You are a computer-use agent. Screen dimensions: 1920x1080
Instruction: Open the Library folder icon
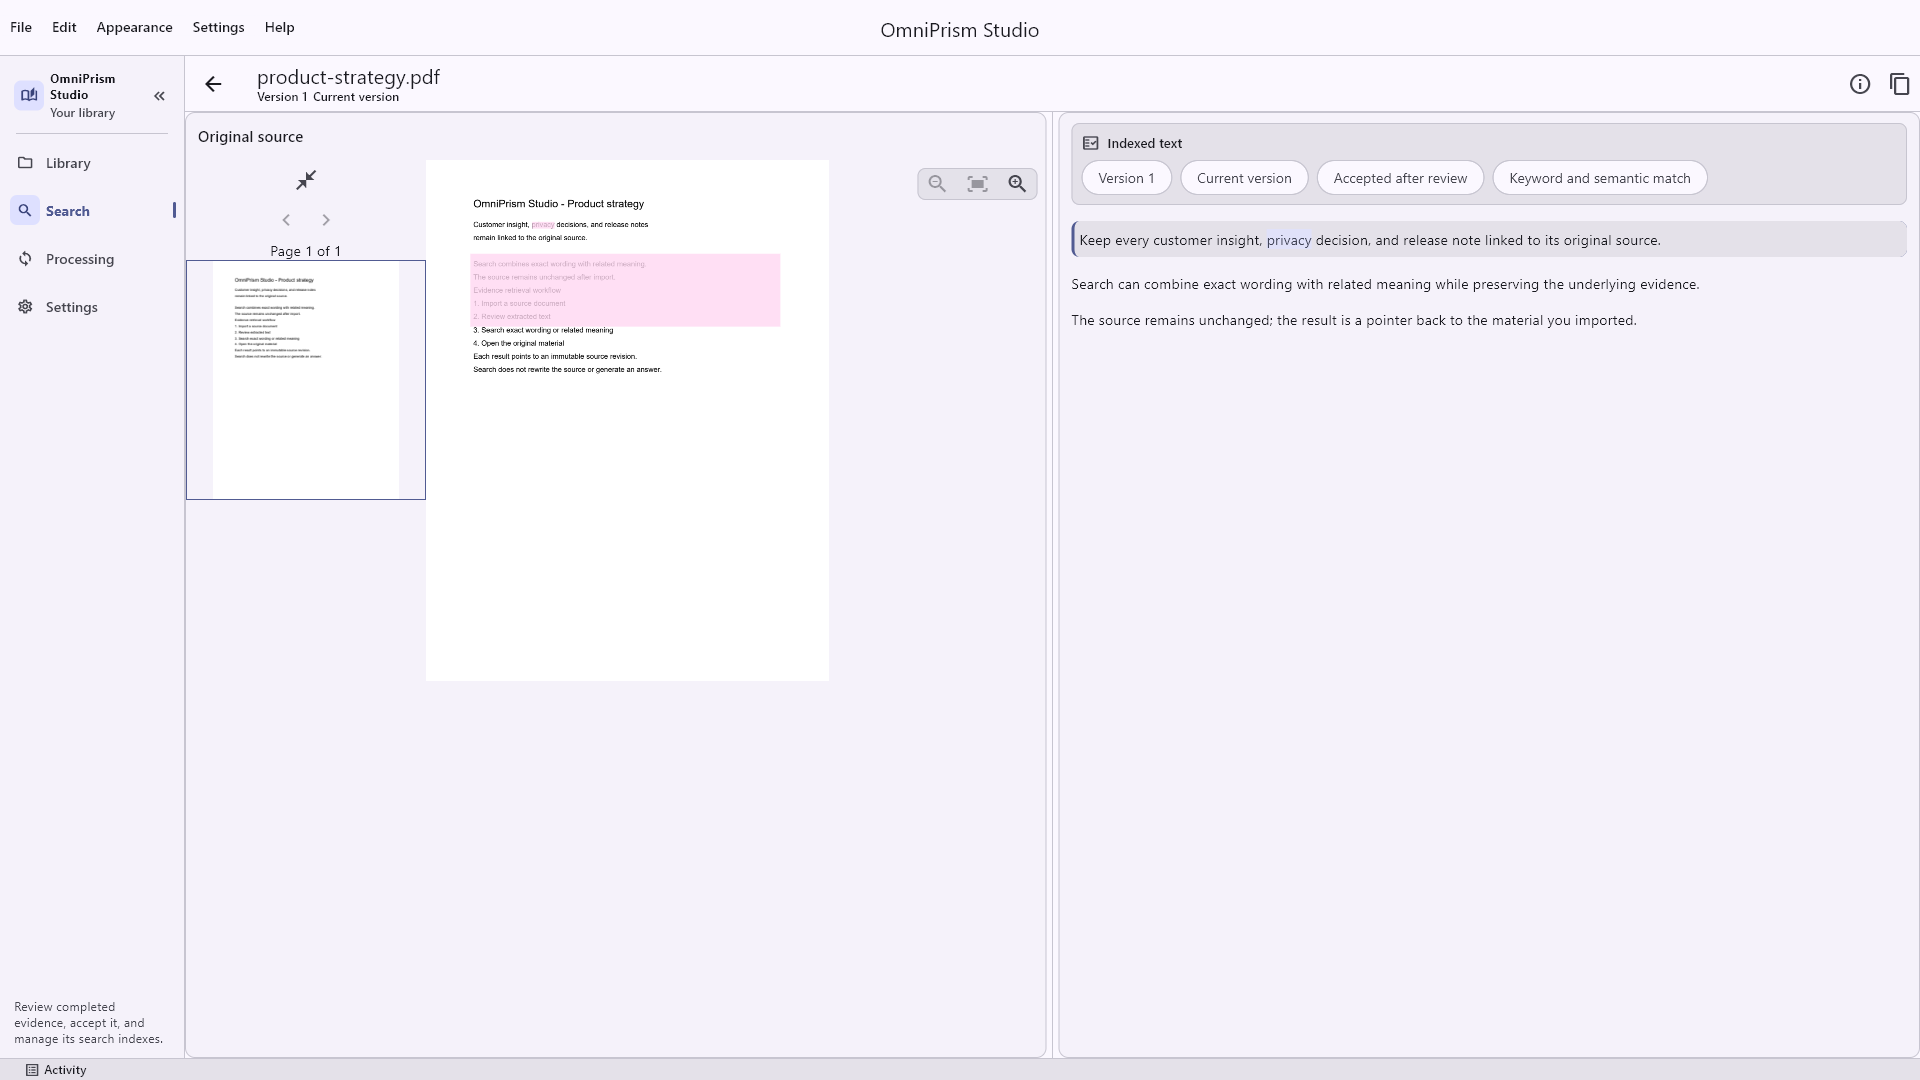[x=25, y=162]
